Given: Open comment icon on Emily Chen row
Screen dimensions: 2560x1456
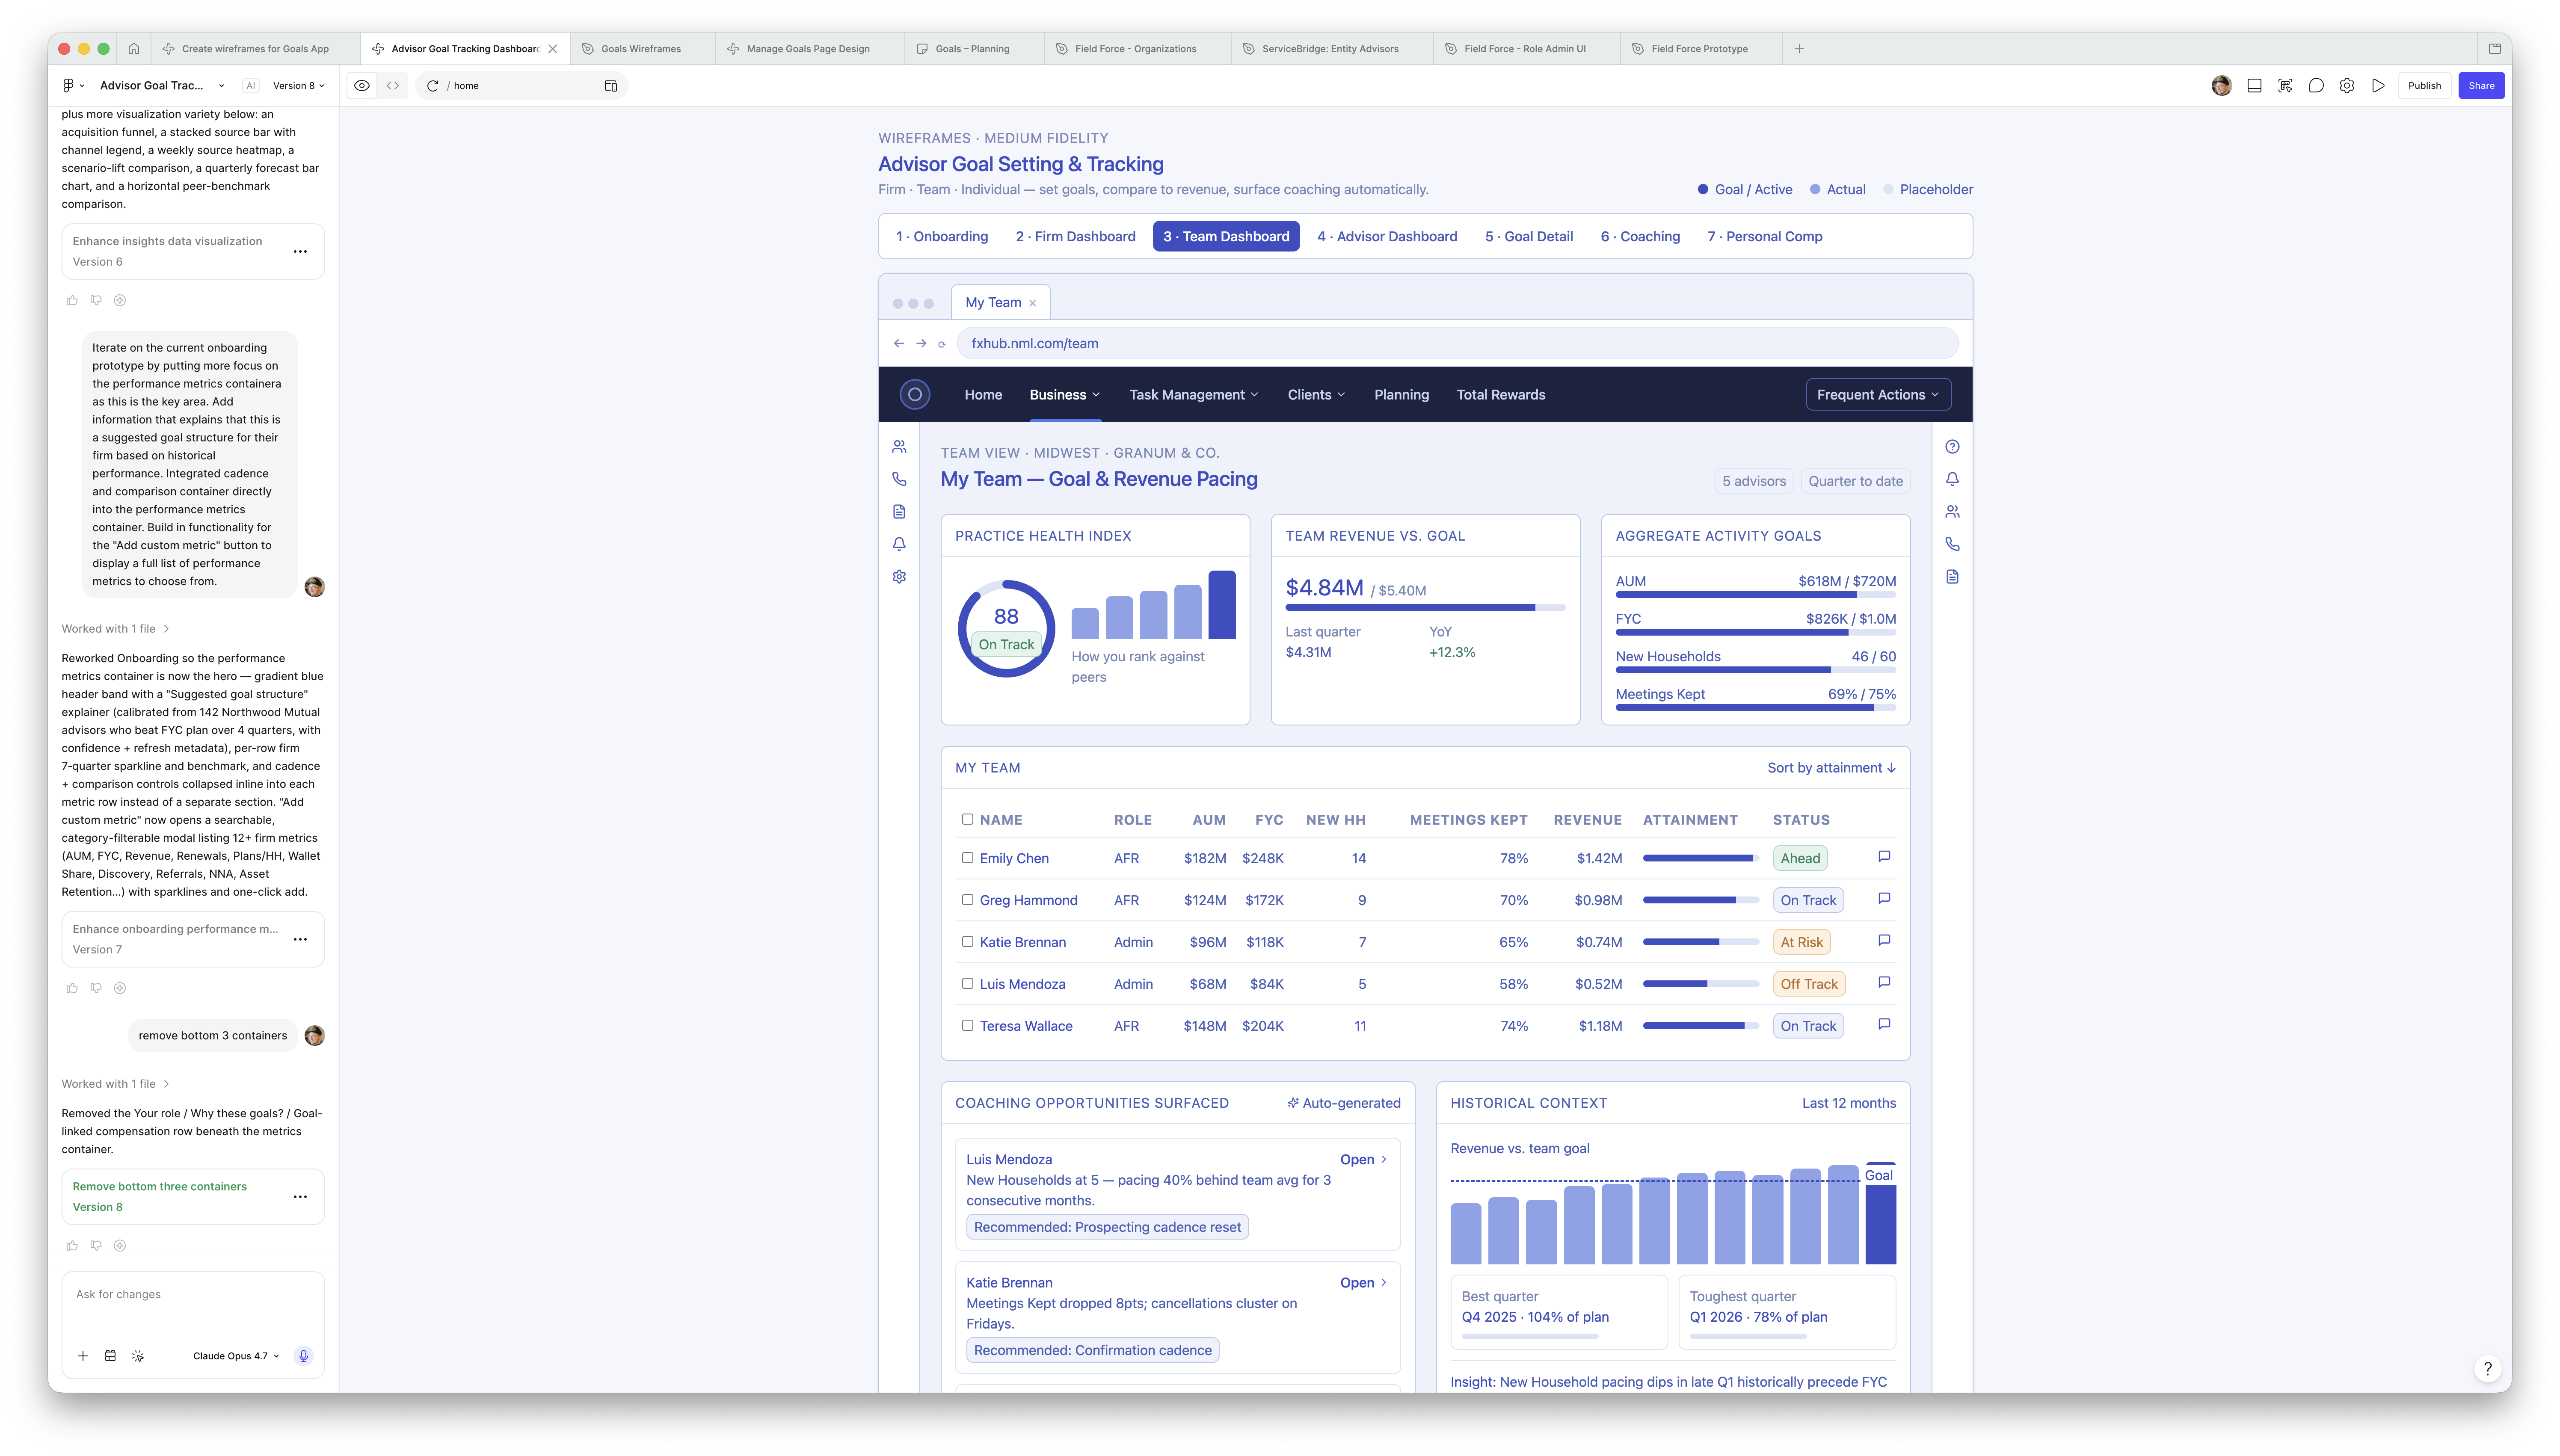Looking at the screenshot, I should click(1884, 856).
